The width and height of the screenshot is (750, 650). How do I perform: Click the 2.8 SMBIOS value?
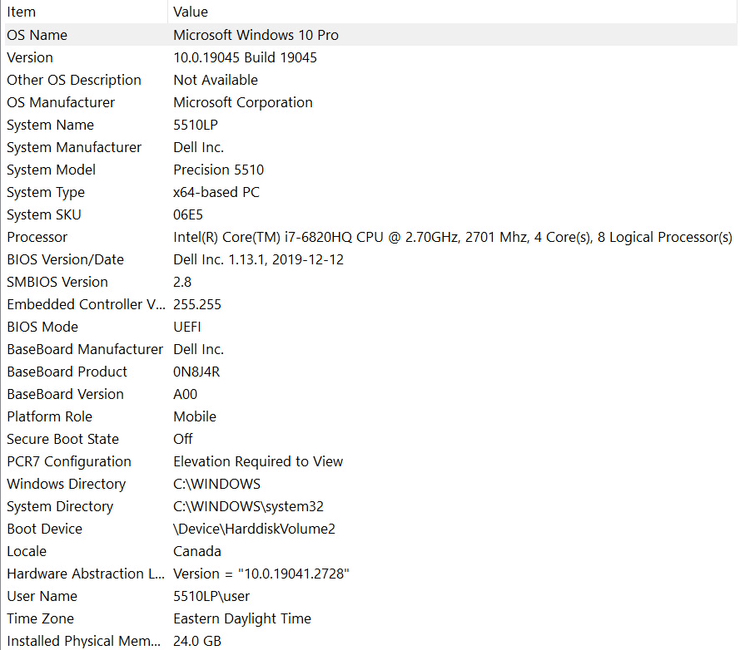(x=182, y=282)
